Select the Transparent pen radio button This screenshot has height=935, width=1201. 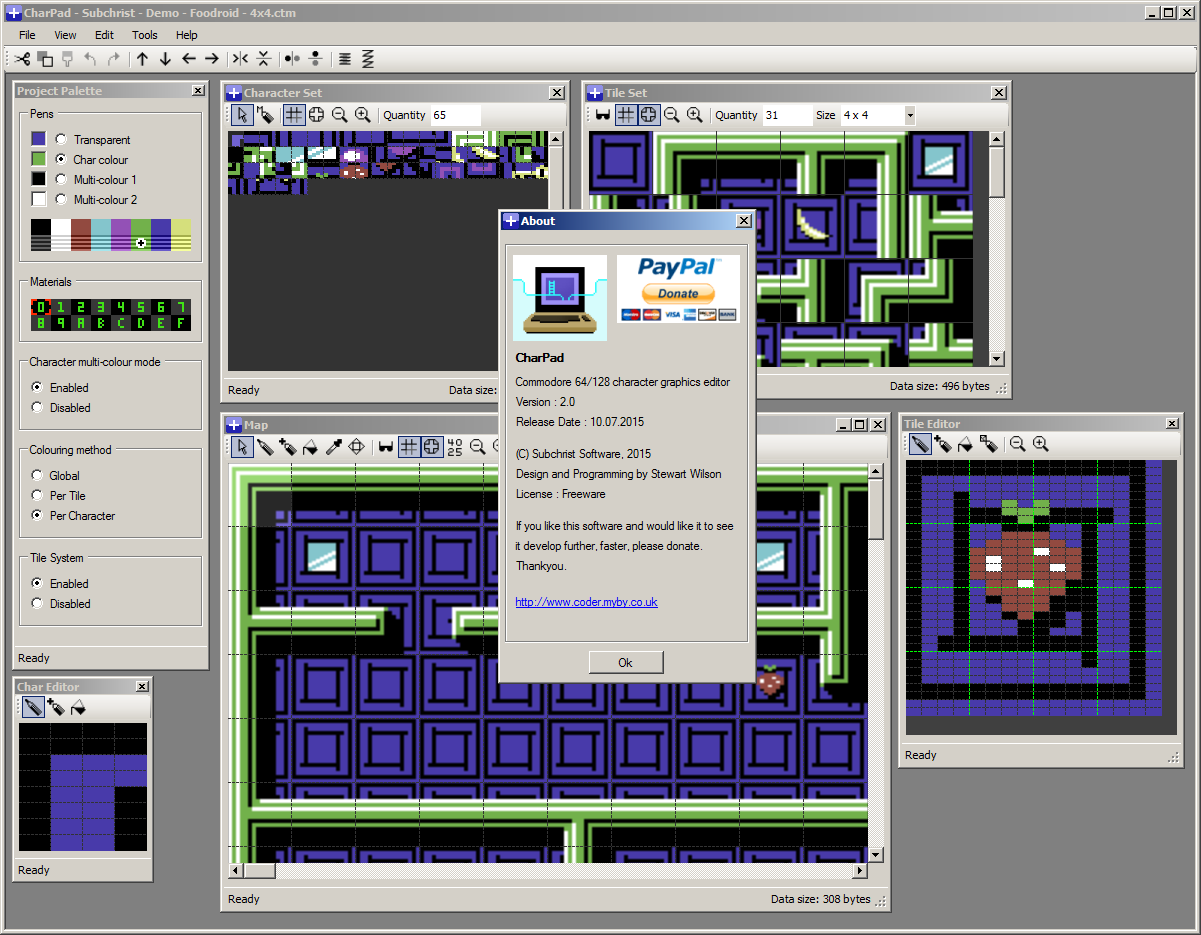click(62, 140)
